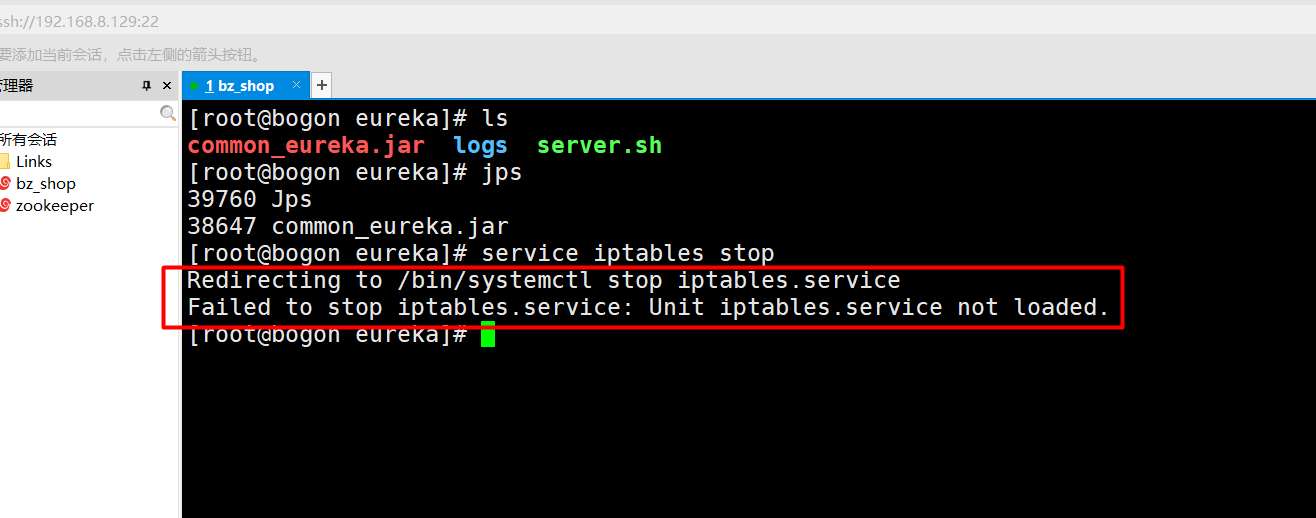Click the zookeeper session icon
1316x518 pixels.
4,205
